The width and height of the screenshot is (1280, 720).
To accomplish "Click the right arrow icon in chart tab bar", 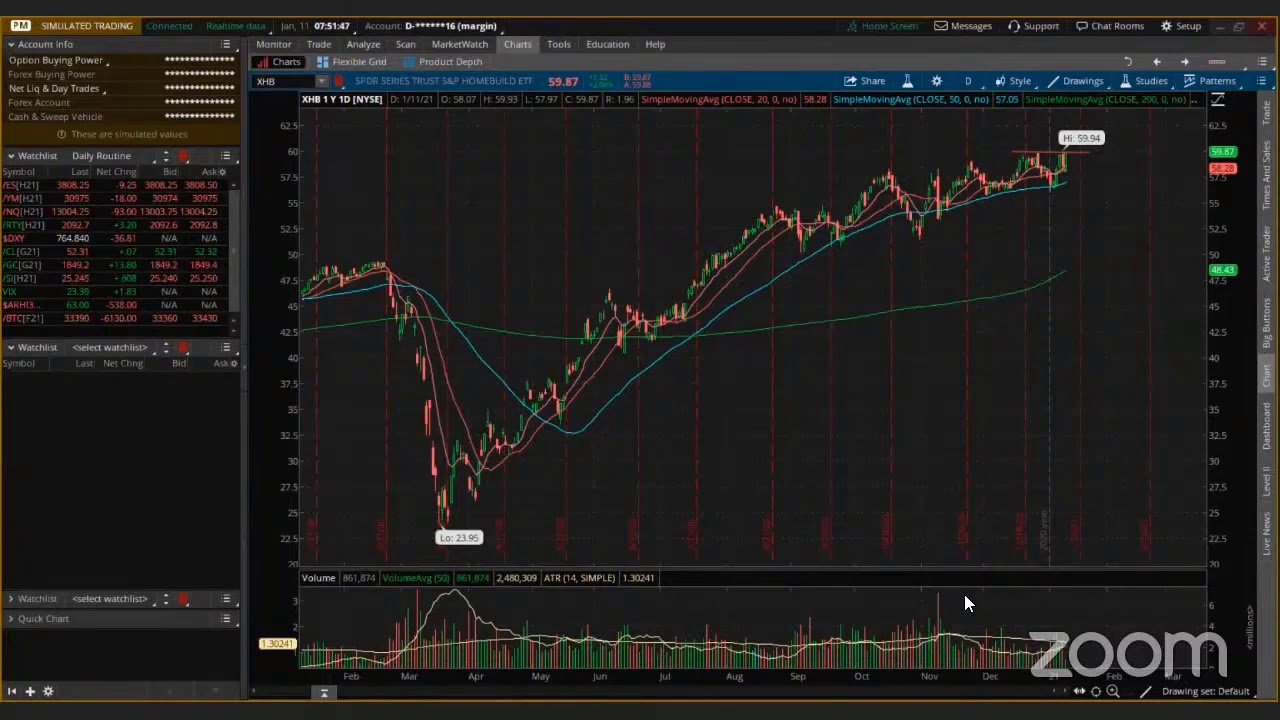I will [x=1185, y=62].
